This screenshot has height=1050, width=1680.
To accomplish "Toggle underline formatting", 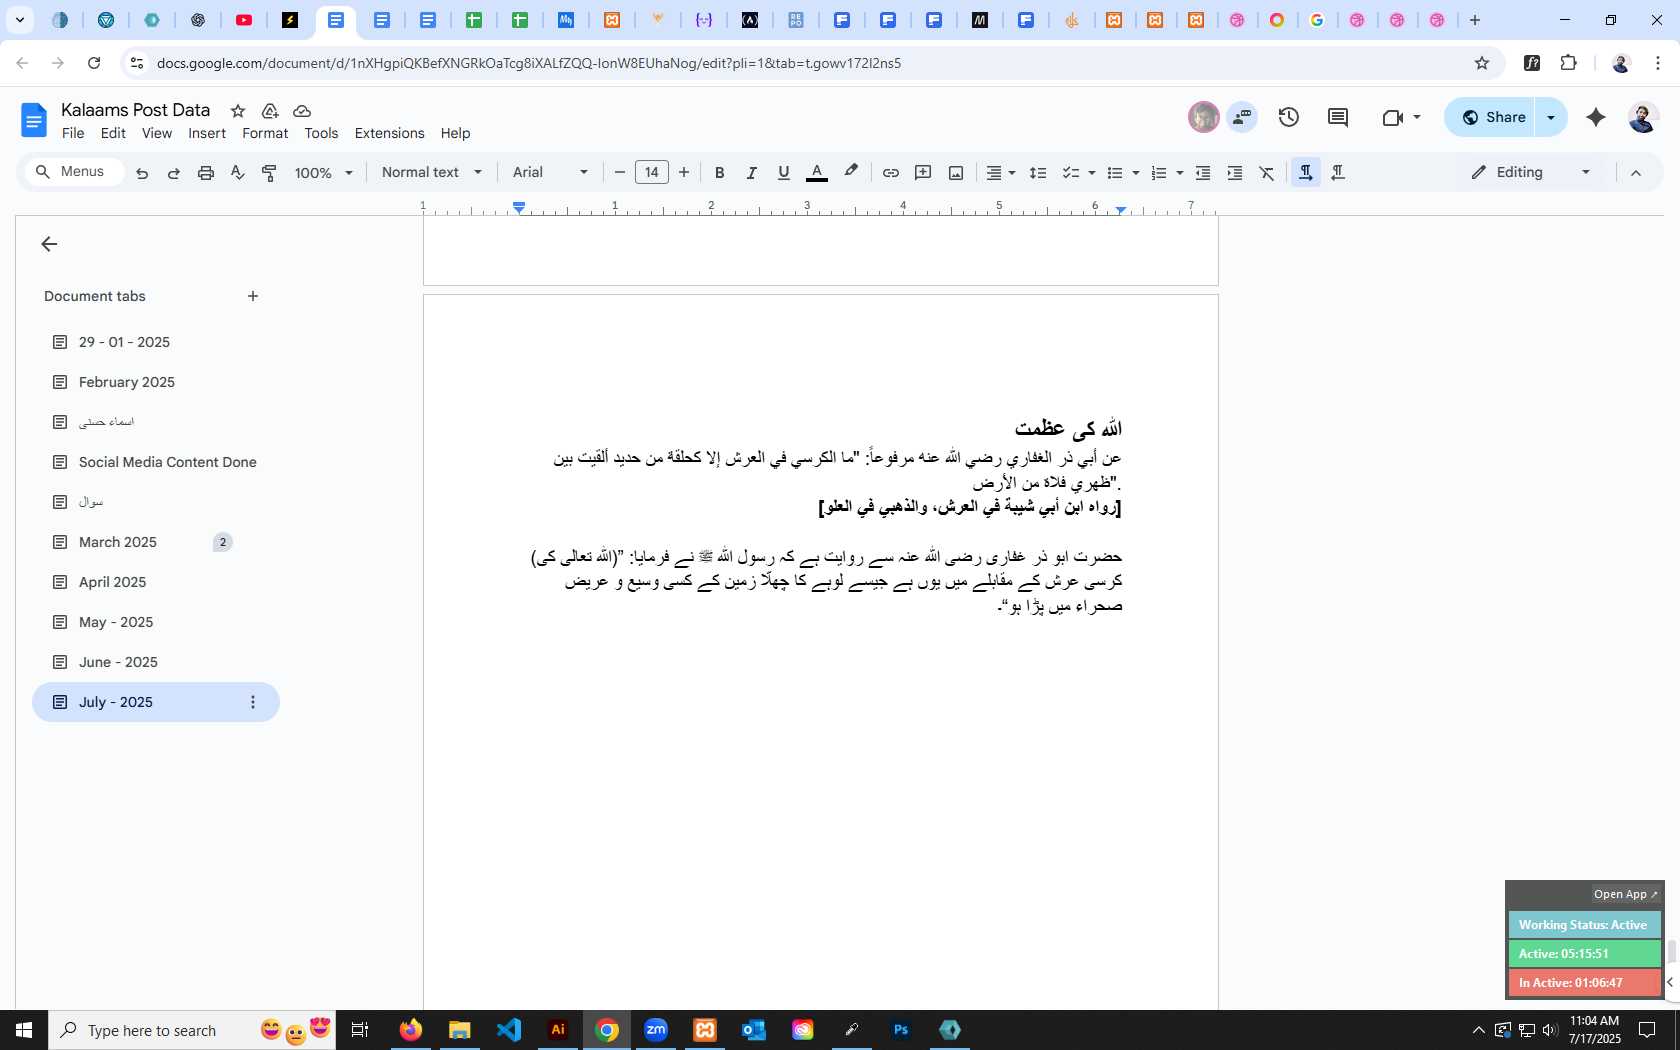I will pyautogui.click(x=784, y=173).
